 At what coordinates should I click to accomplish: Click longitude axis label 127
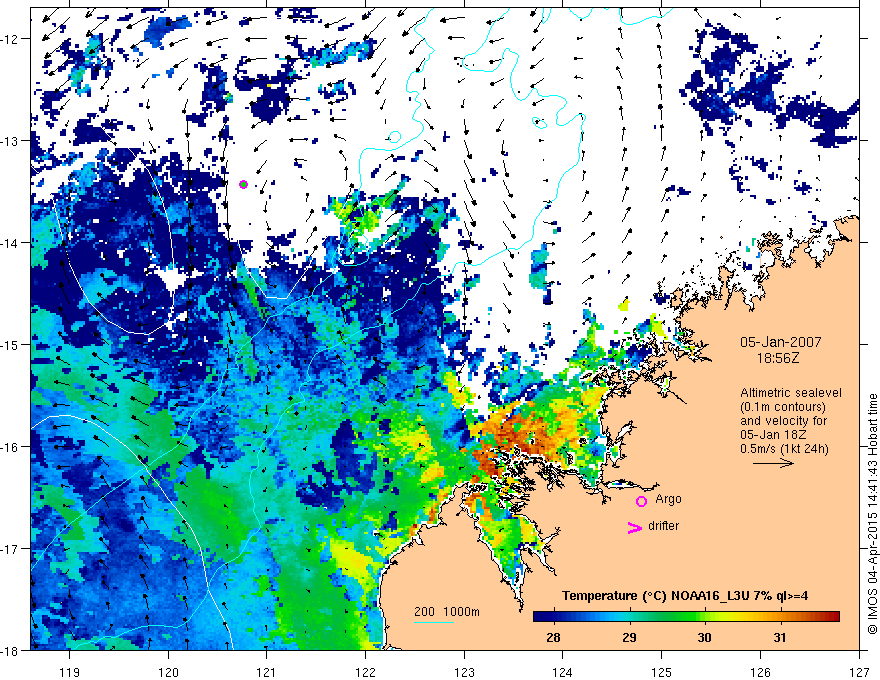click(859, 672)
